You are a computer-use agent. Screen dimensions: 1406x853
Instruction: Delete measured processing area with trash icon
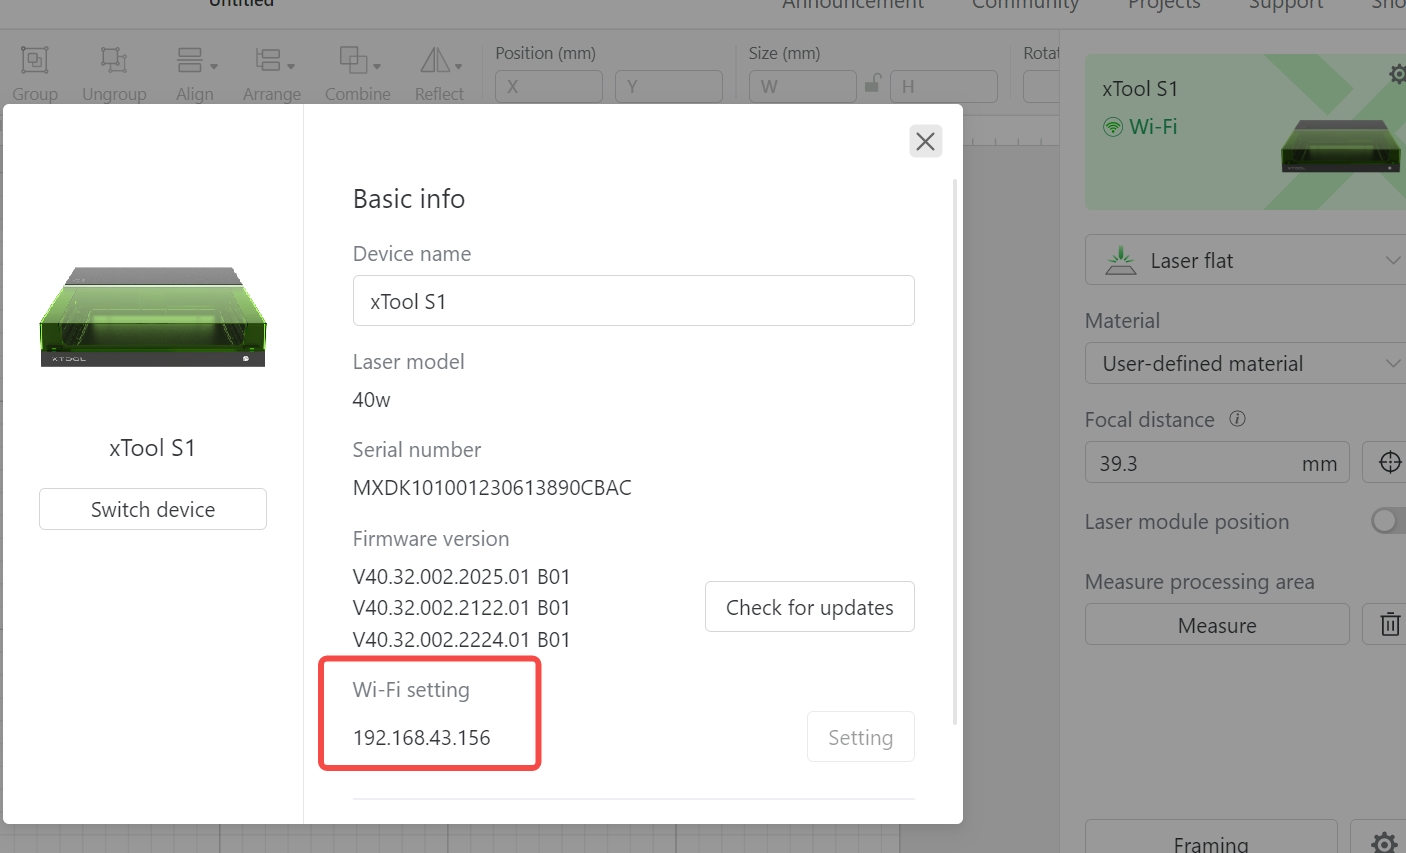(x=1390, y=624)
